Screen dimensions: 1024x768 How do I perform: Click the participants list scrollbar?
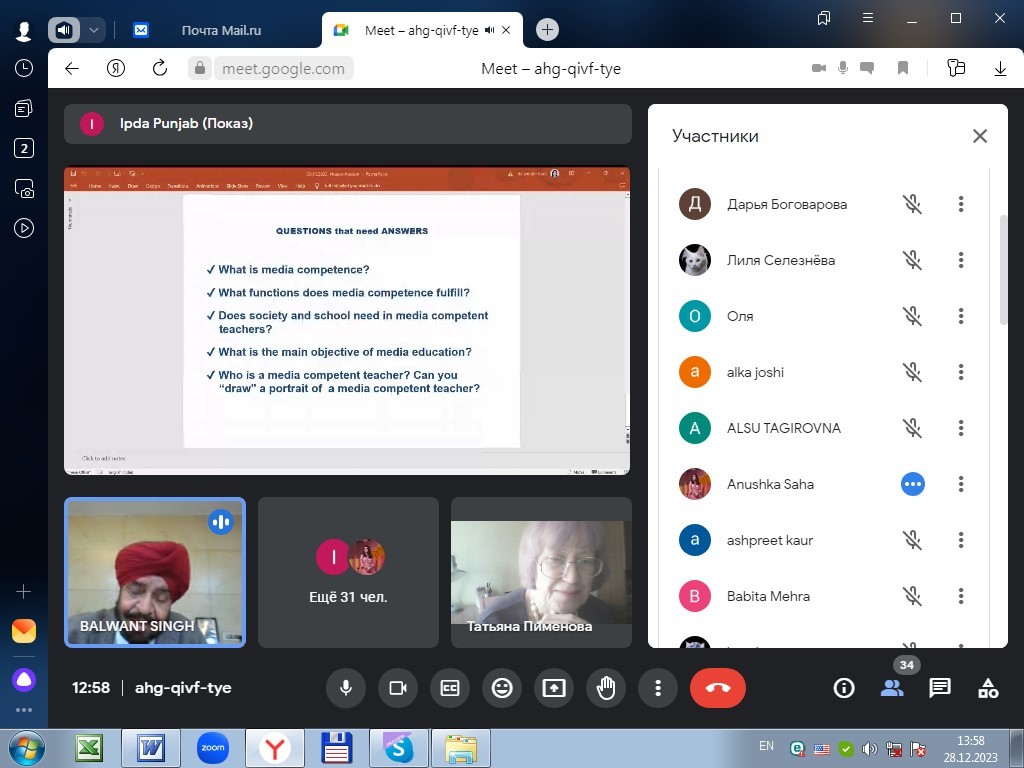coord(1003,270)
